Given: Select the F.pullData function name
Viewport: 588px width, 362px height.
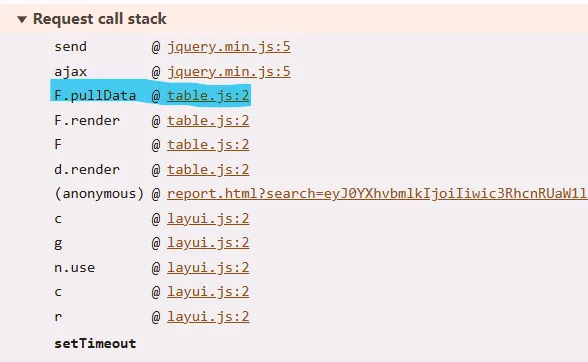Looking at the screenshot, I should pyautogui.click(x=95, y=96).
